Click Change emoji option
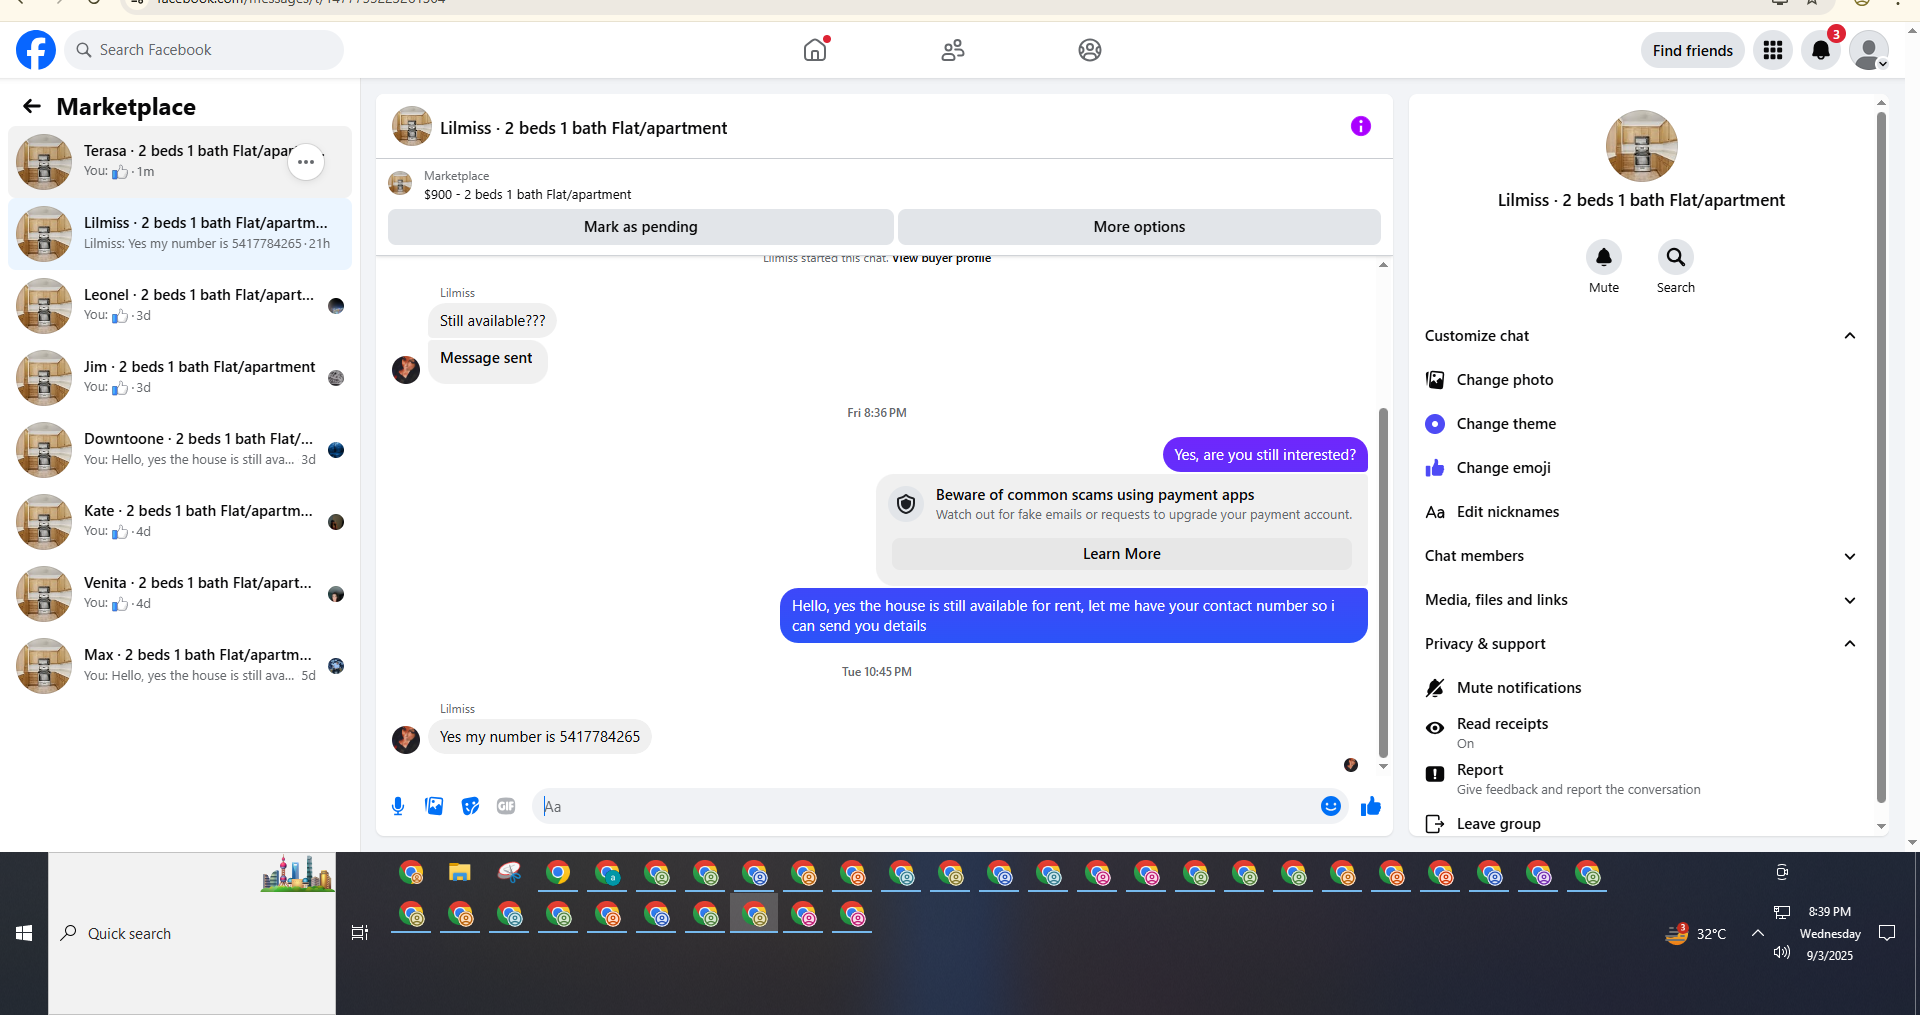Screen dimensions: 1920x1015 [1640, 468]
